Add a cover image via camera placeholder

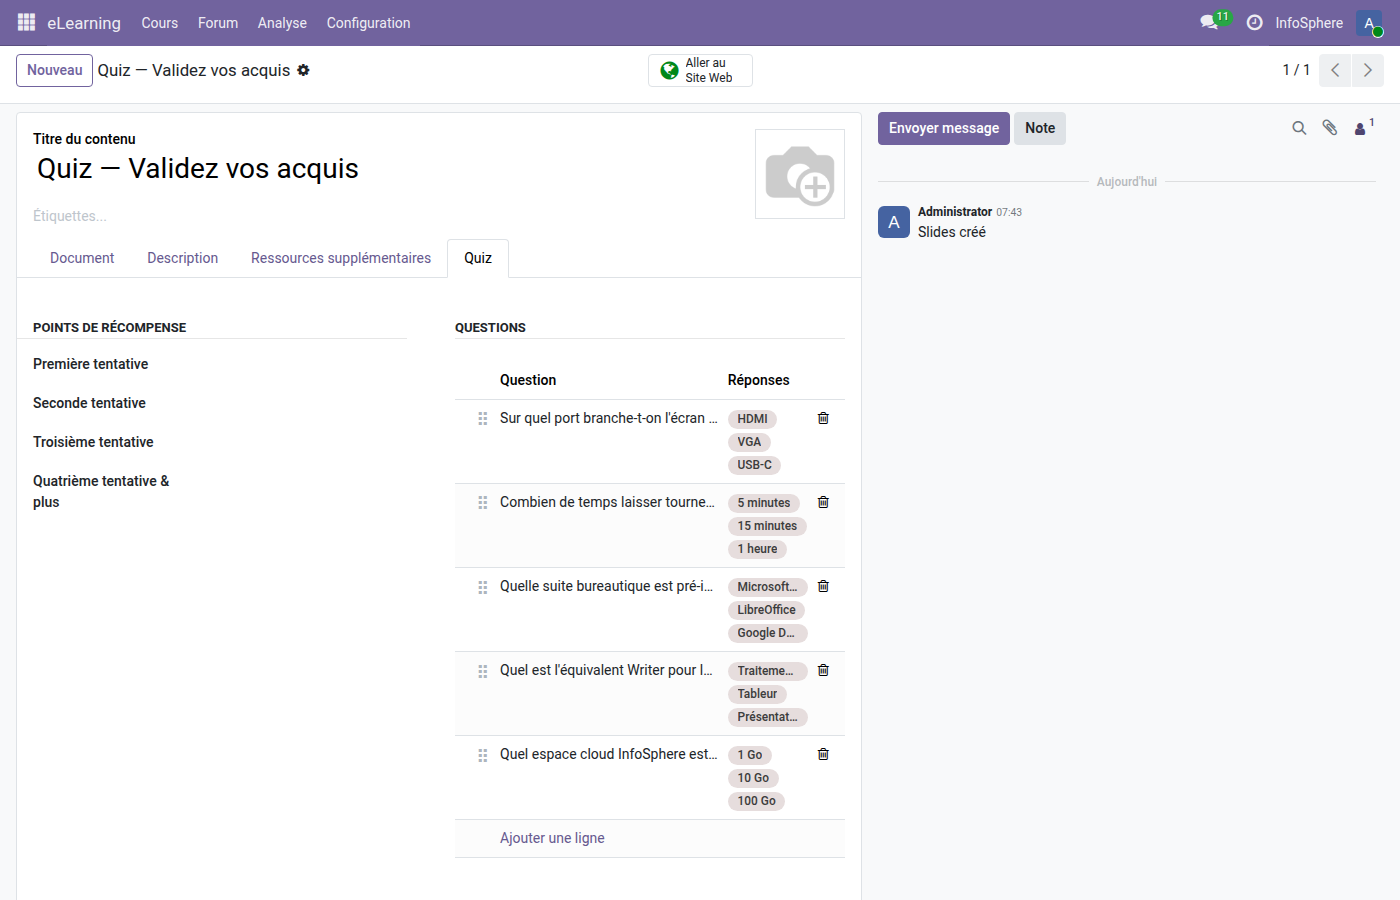pyautogui.click(x=799, y=173)
